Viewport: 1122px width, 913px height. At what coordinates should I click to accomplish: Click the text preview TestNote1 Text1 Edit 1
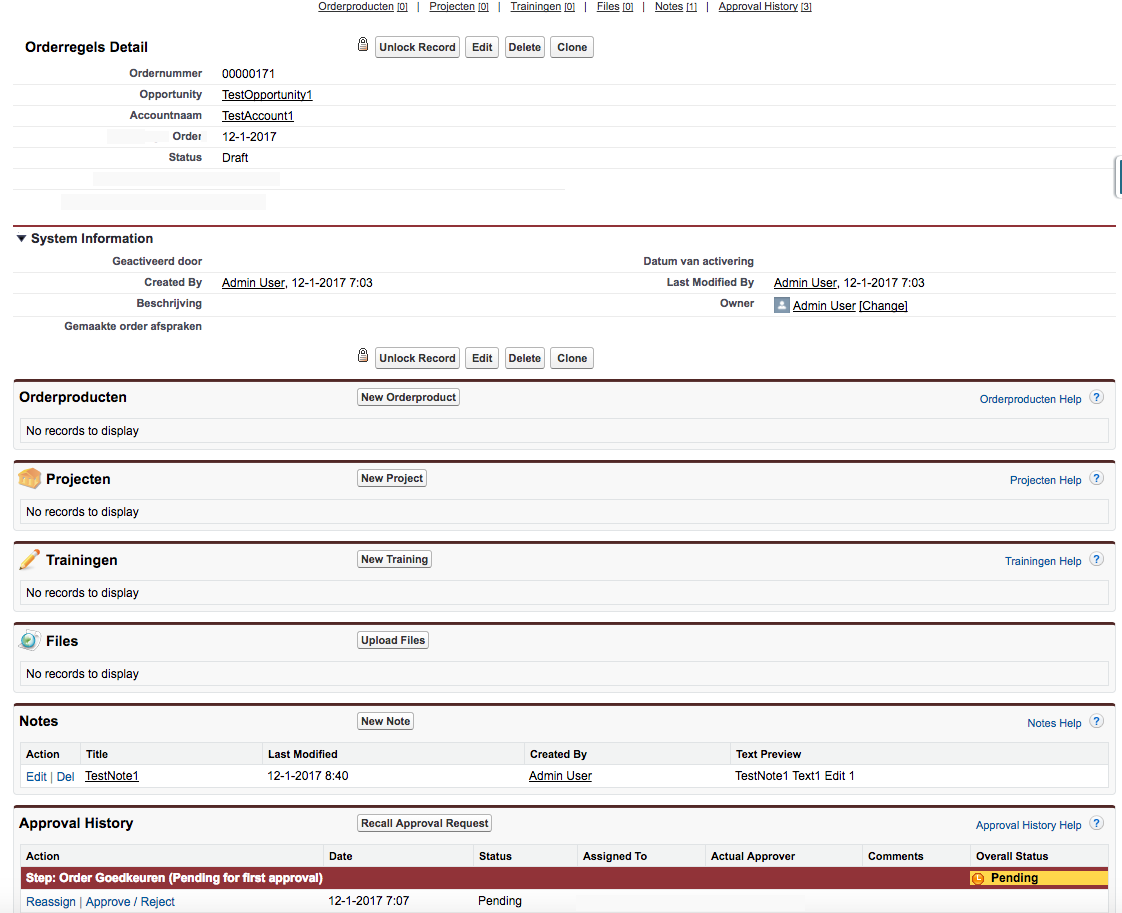794,776
